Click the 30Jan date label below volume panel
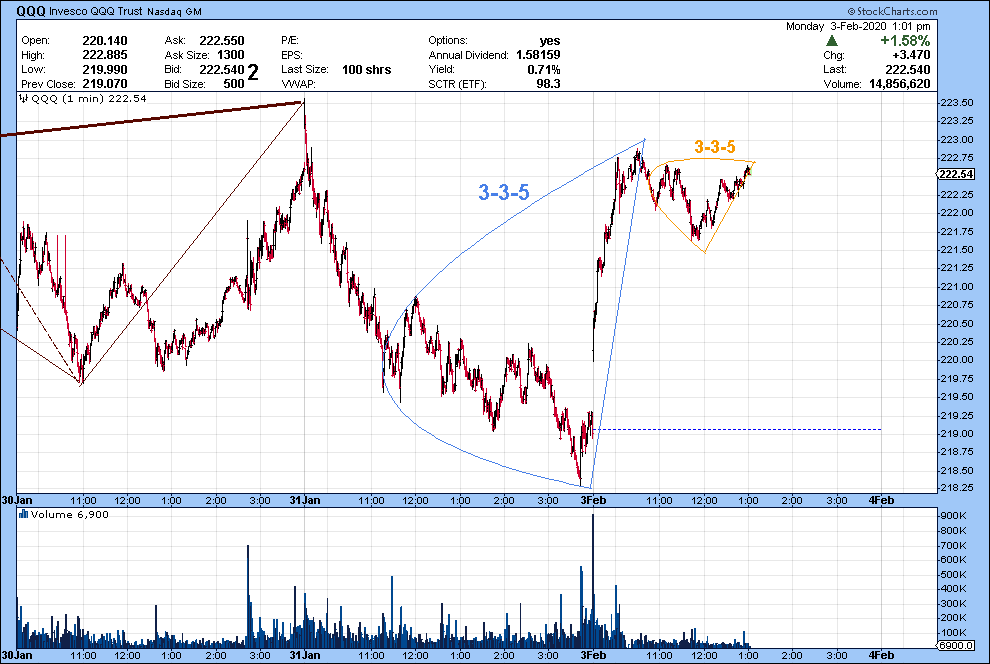Screen dimensions: 990x664 click(16, 655)
